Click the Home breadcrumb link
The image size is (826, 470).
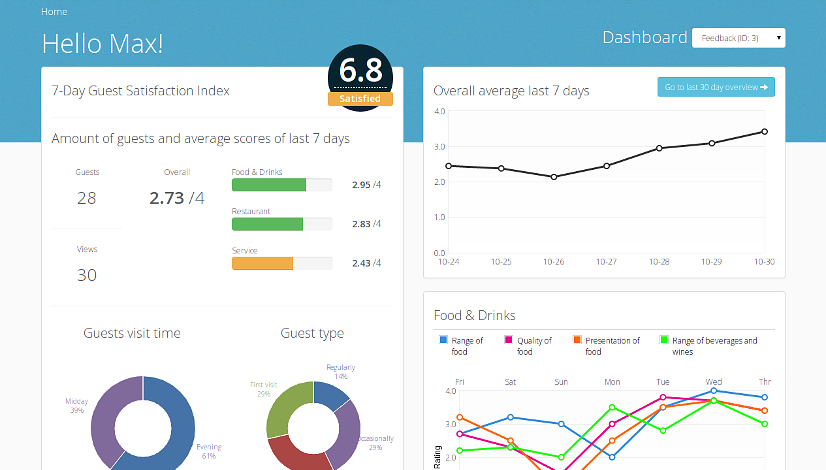[x=54, y=12]
